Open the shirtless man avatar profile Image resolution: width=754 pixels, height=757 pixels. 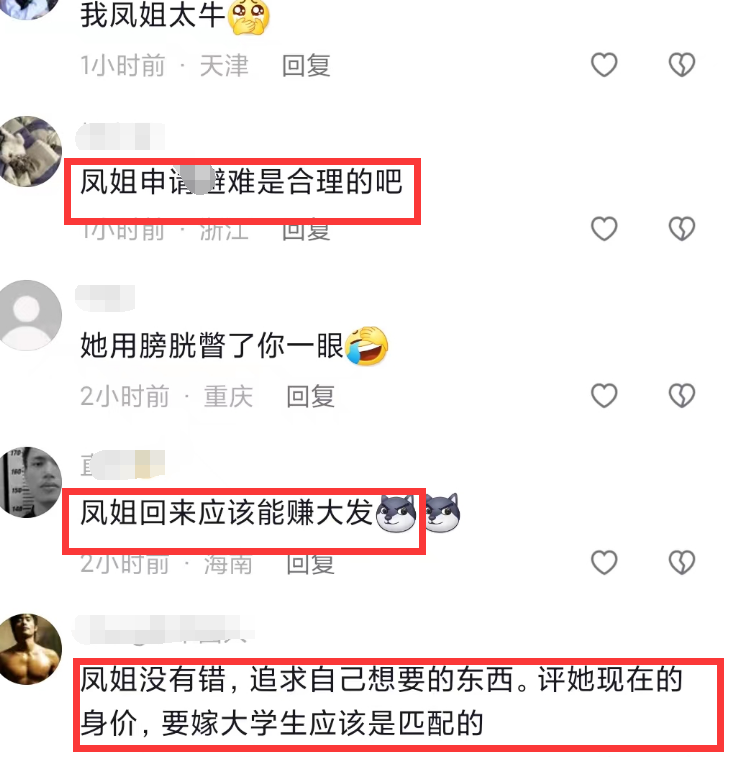pos(30,649)
